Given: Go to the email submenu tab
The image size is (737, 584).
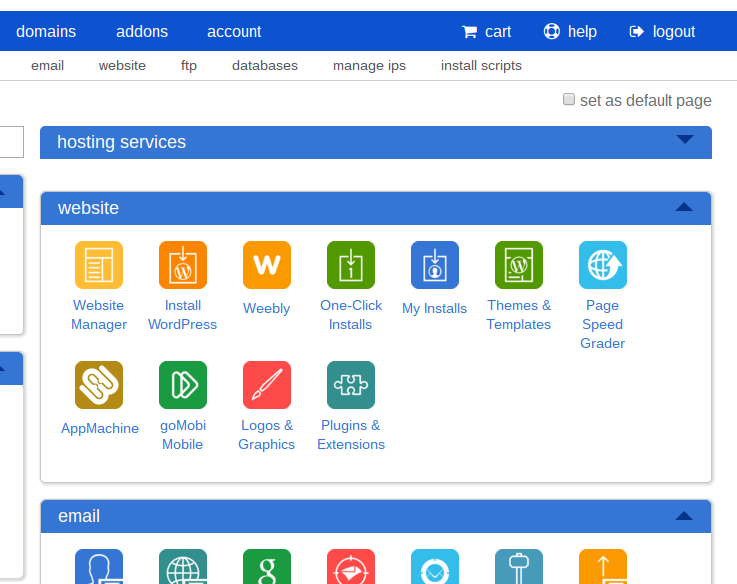Looking at the screenshot, I should click(47, 65).
